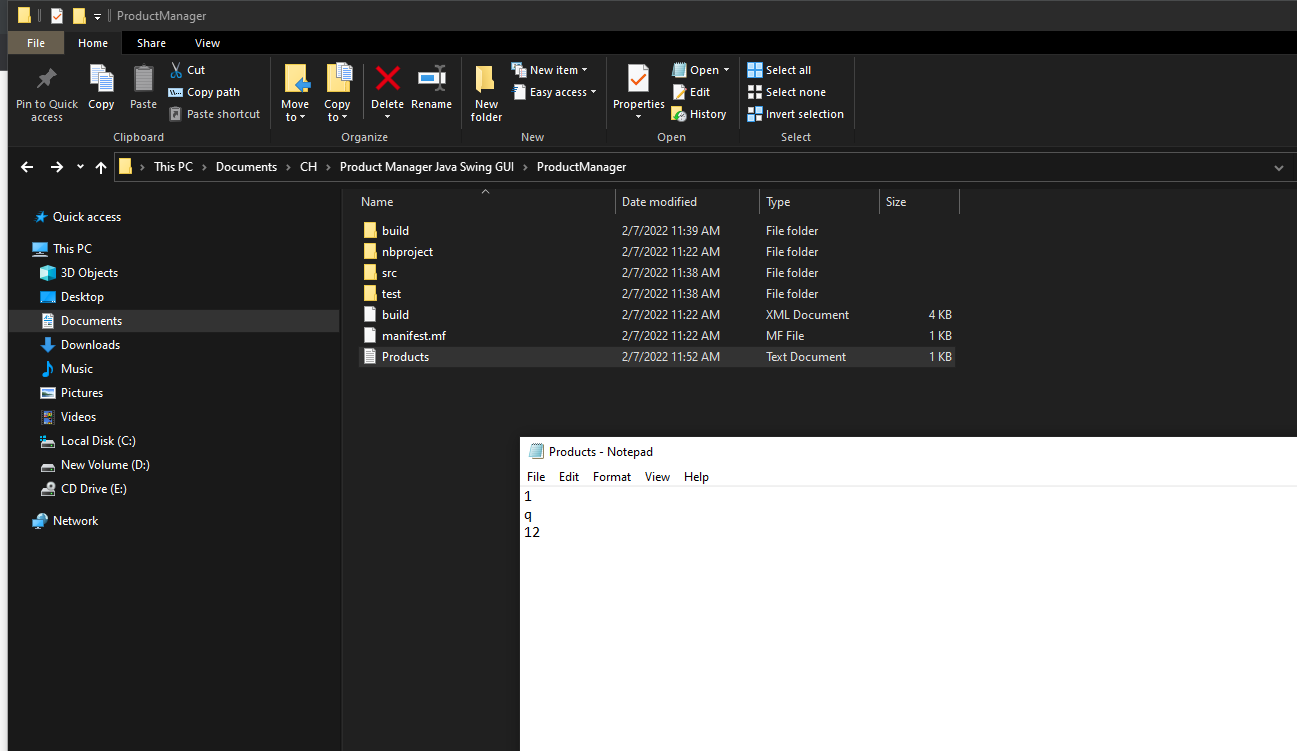1297x751 pixels.
Task: Select the Products text document
Action: click(405, 356)
